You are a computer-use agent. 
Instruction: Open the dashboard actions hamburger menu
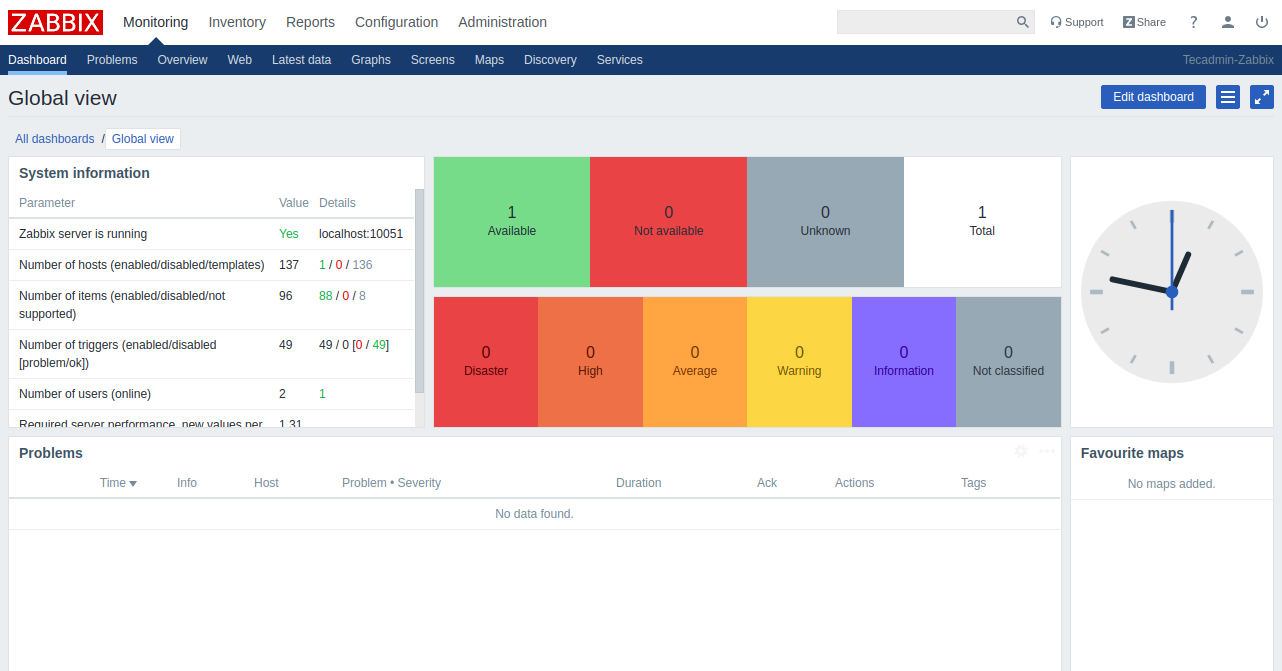1228,97
